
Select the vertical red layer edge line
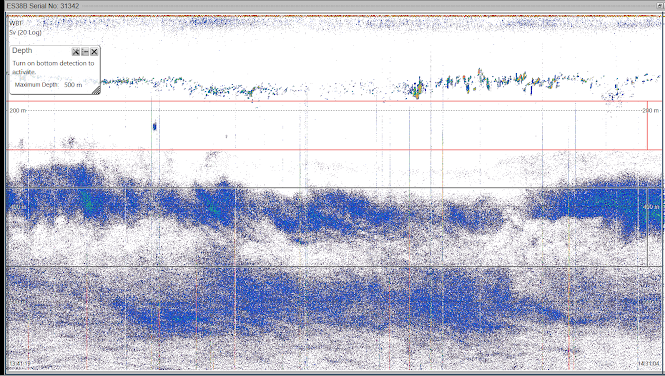coord(648,125)
